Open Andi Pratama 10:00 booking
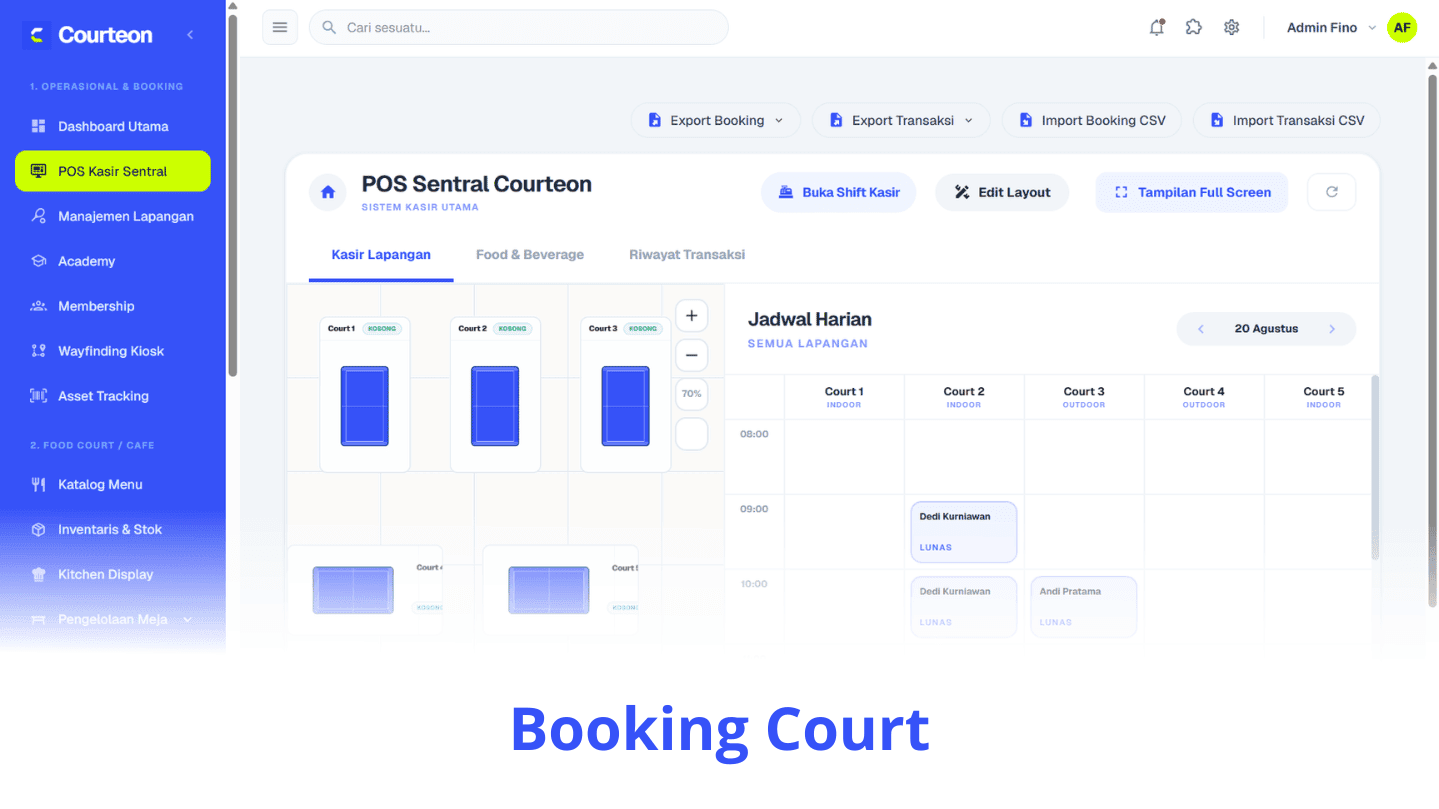Viewport: 1439px width, 809px height. (1084, 606)
